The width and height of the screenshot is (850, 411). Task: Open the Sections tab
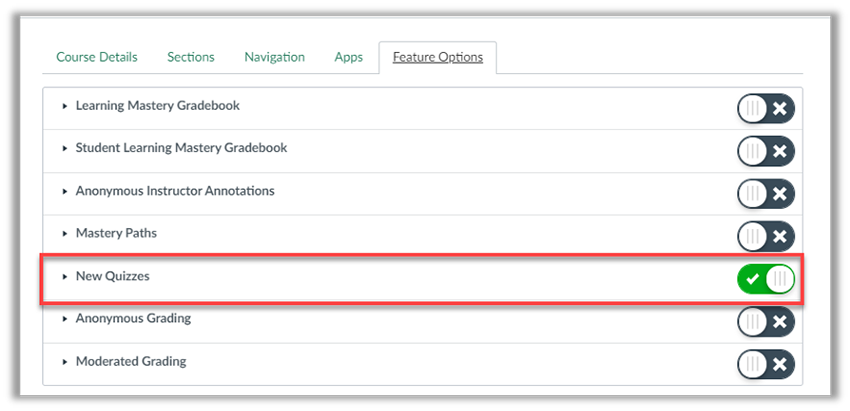pos(191,57)
